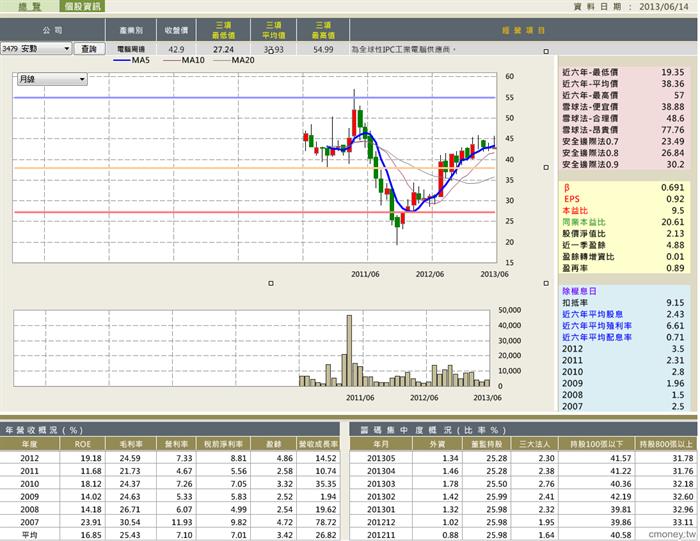Click the 三大法人 column header
Image resolution: width=700 pixels, height=541 pixels.
point(534,444)
